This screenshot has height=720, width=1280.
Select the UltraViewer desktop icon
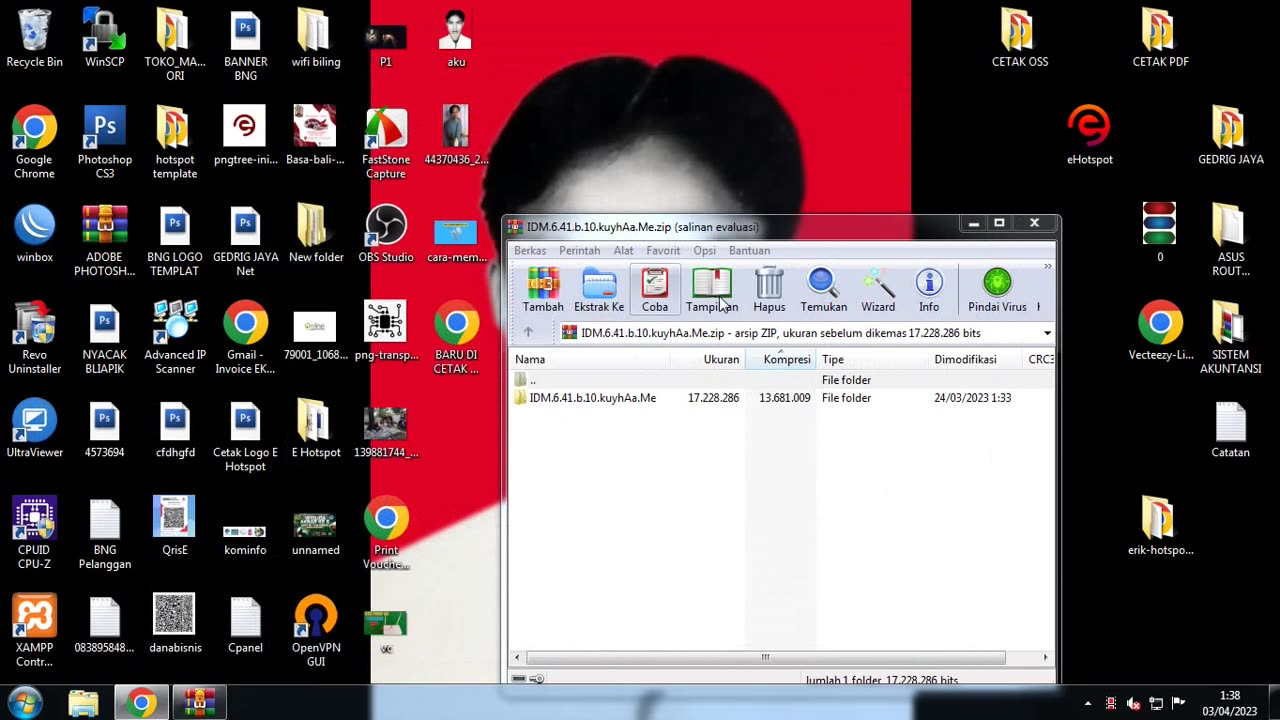click(34, 429)
